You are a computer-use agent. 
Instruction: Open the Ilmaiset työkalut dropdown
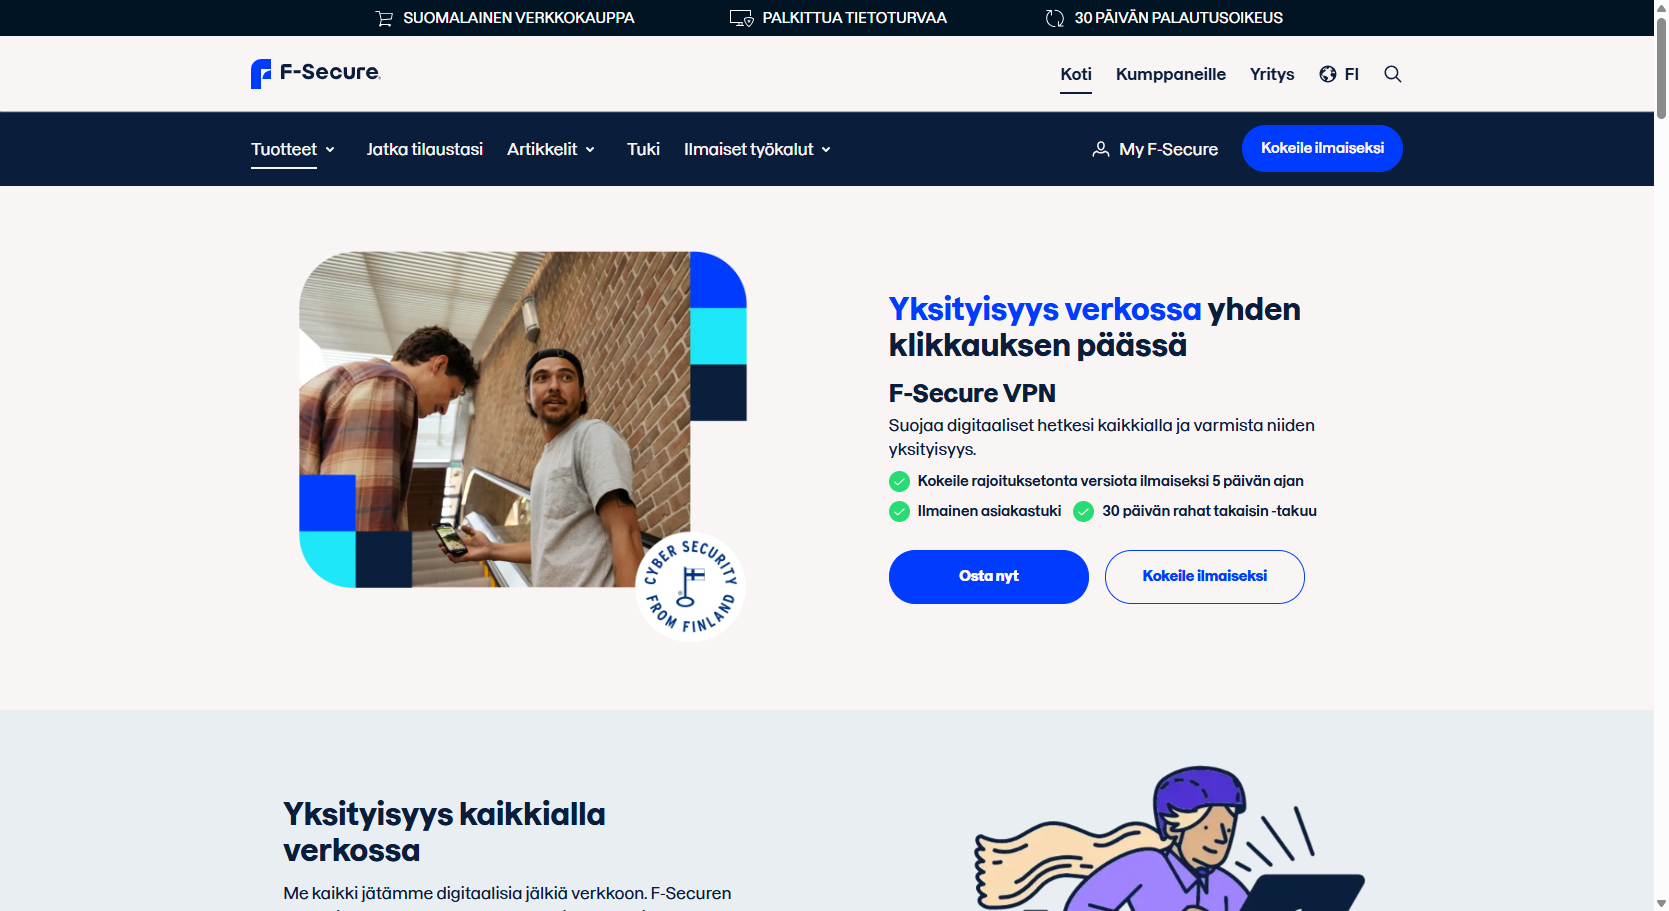[x=757, y=149]
